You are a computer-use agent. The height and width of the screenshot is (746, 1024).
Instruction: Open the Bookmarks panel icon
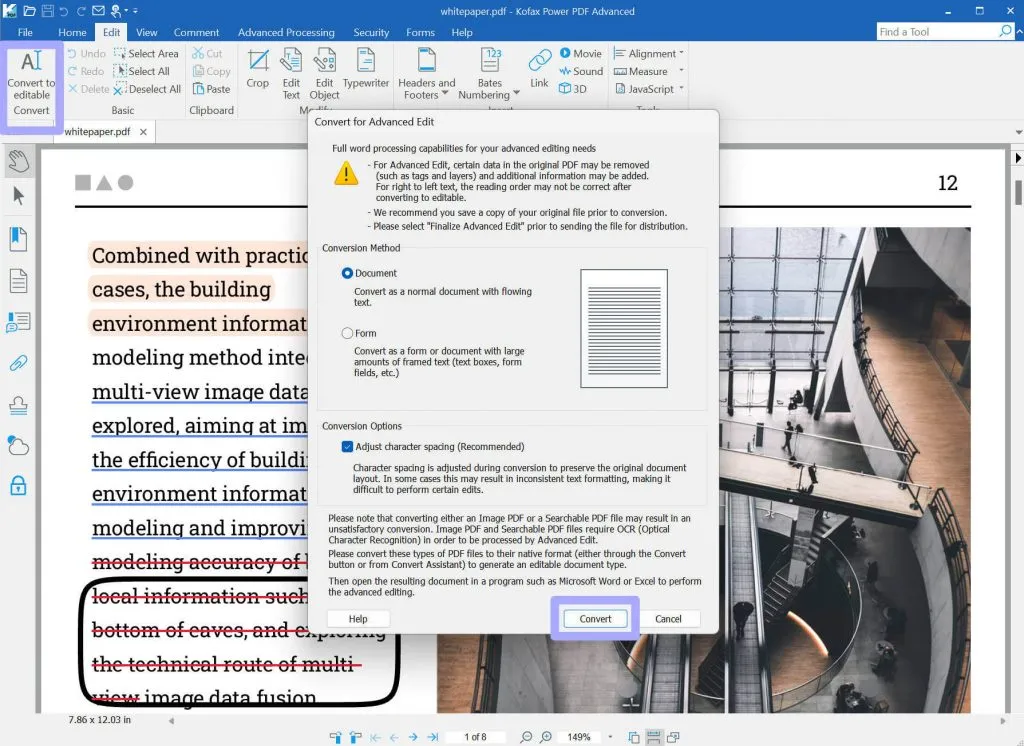pyautogui.click(x=18, y=238)
